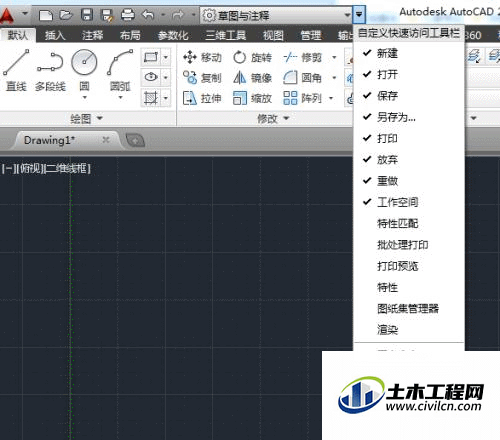Viewport: 500px width, 440px height.
Task: Open the AutoCAD application menu logo
Action: click(x=7, y=15)
